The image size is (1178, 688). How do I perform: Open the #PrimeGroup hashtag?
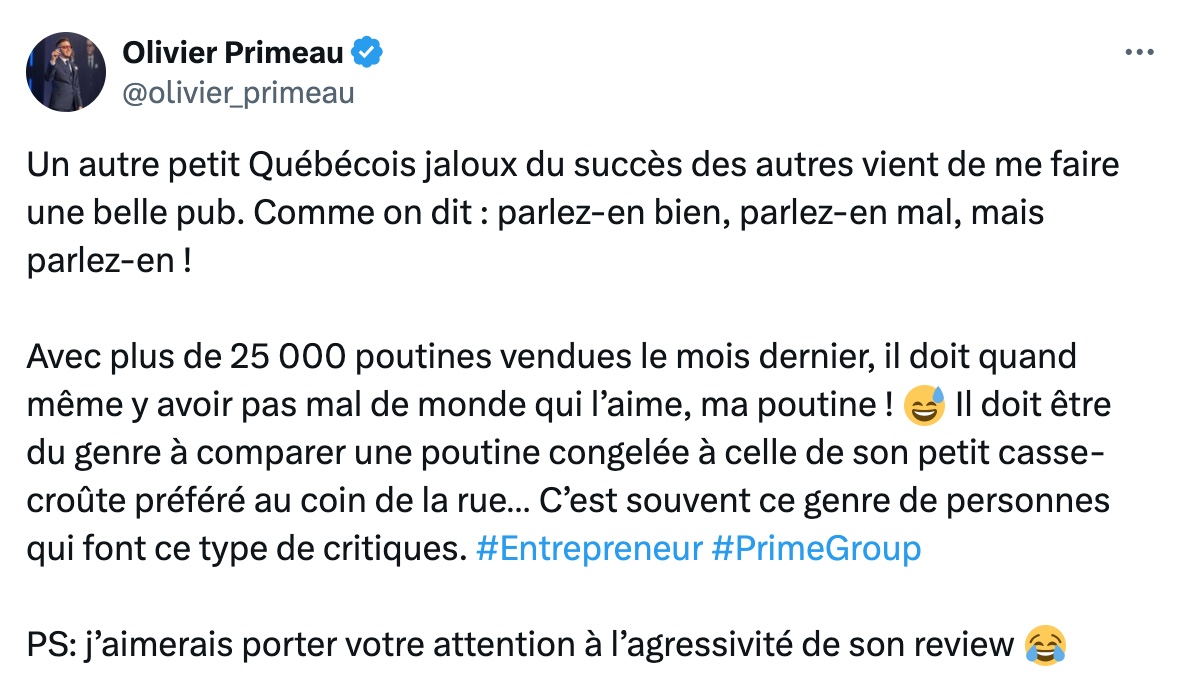click(816, 549)
